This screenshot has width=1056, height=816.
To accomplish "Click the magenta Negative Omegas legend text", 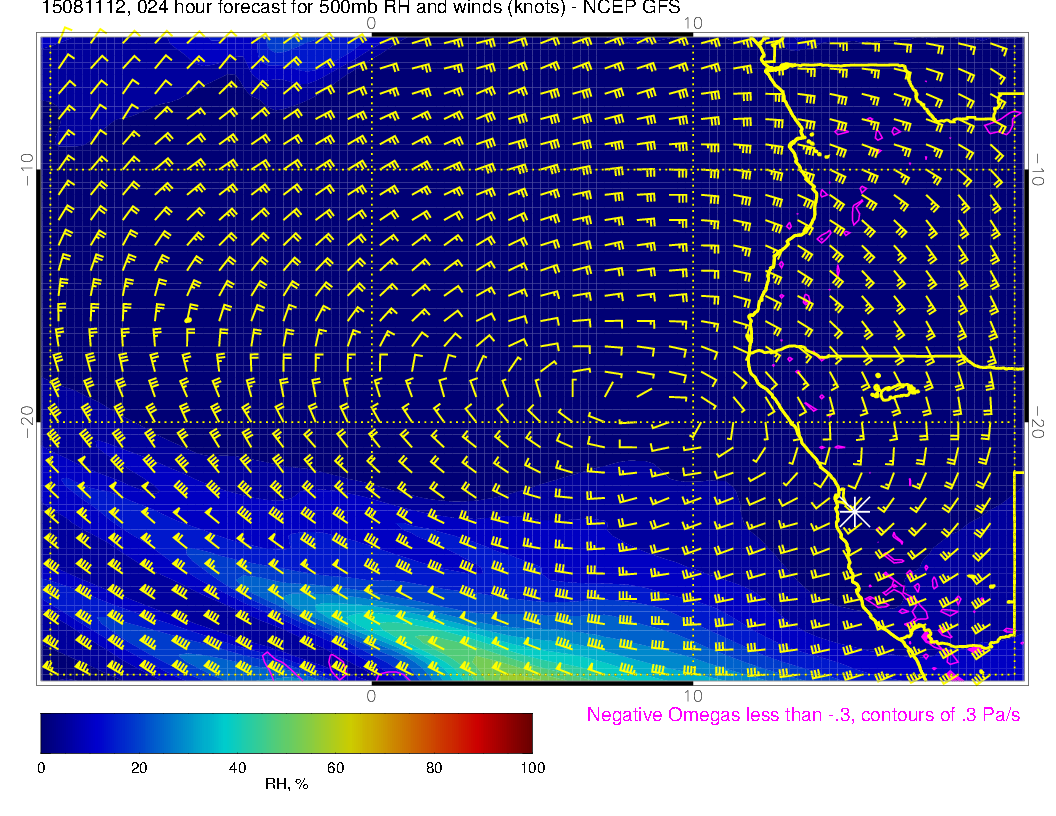I will (803, 715).
